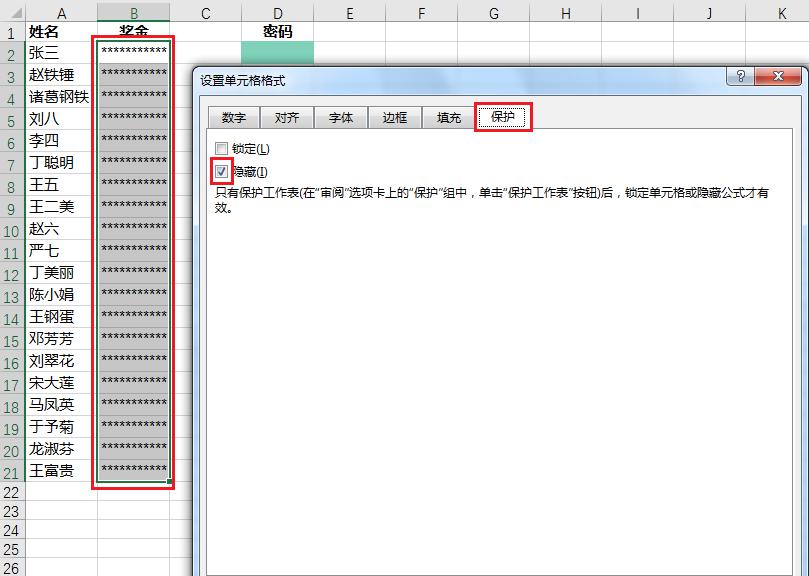Click the select-all corner triangle
This screenshot has width=809, height=576.
click(x=16, y=13)
